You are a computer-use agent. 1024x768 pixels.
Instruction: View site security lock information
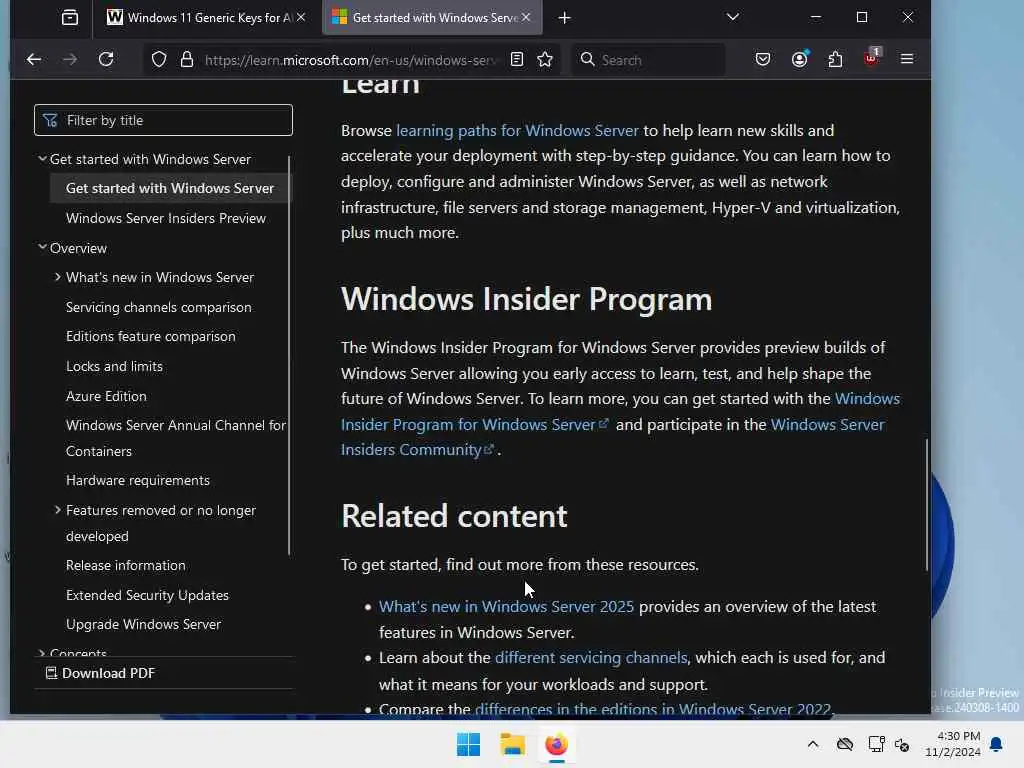tap(187, 59)
